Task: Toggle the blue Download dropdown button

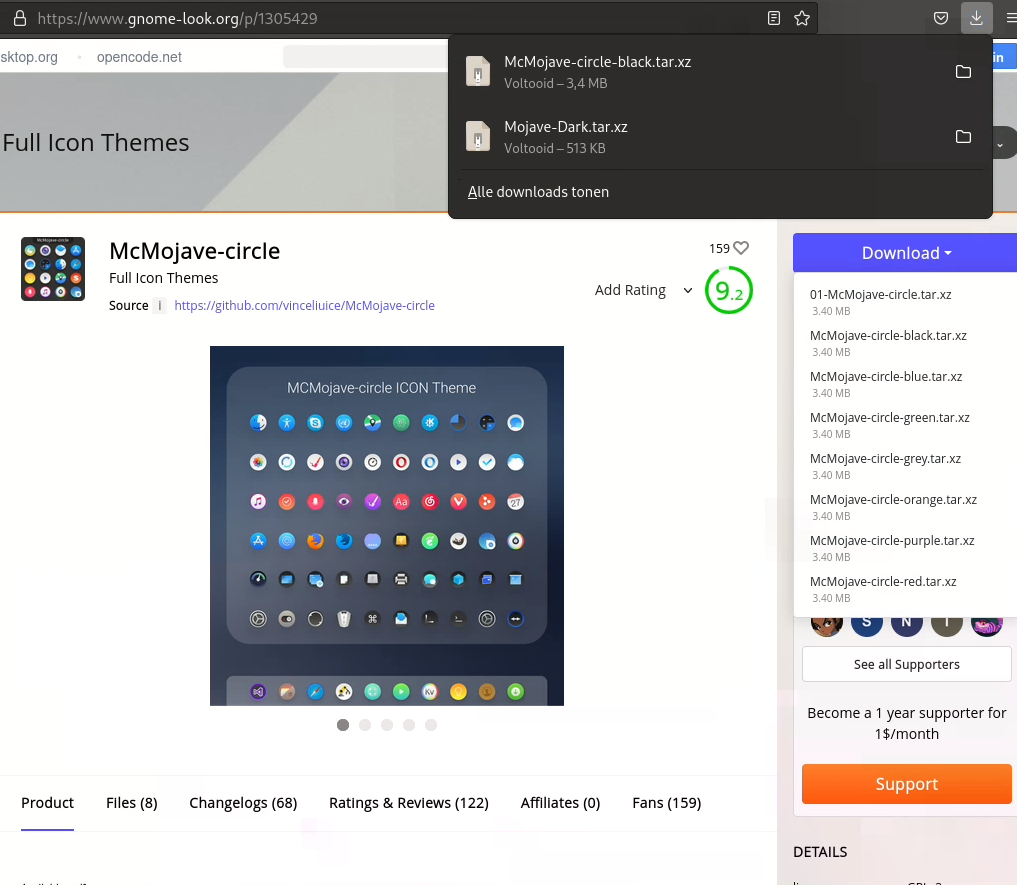Action: pyautogui.click(x=905, y=253)
